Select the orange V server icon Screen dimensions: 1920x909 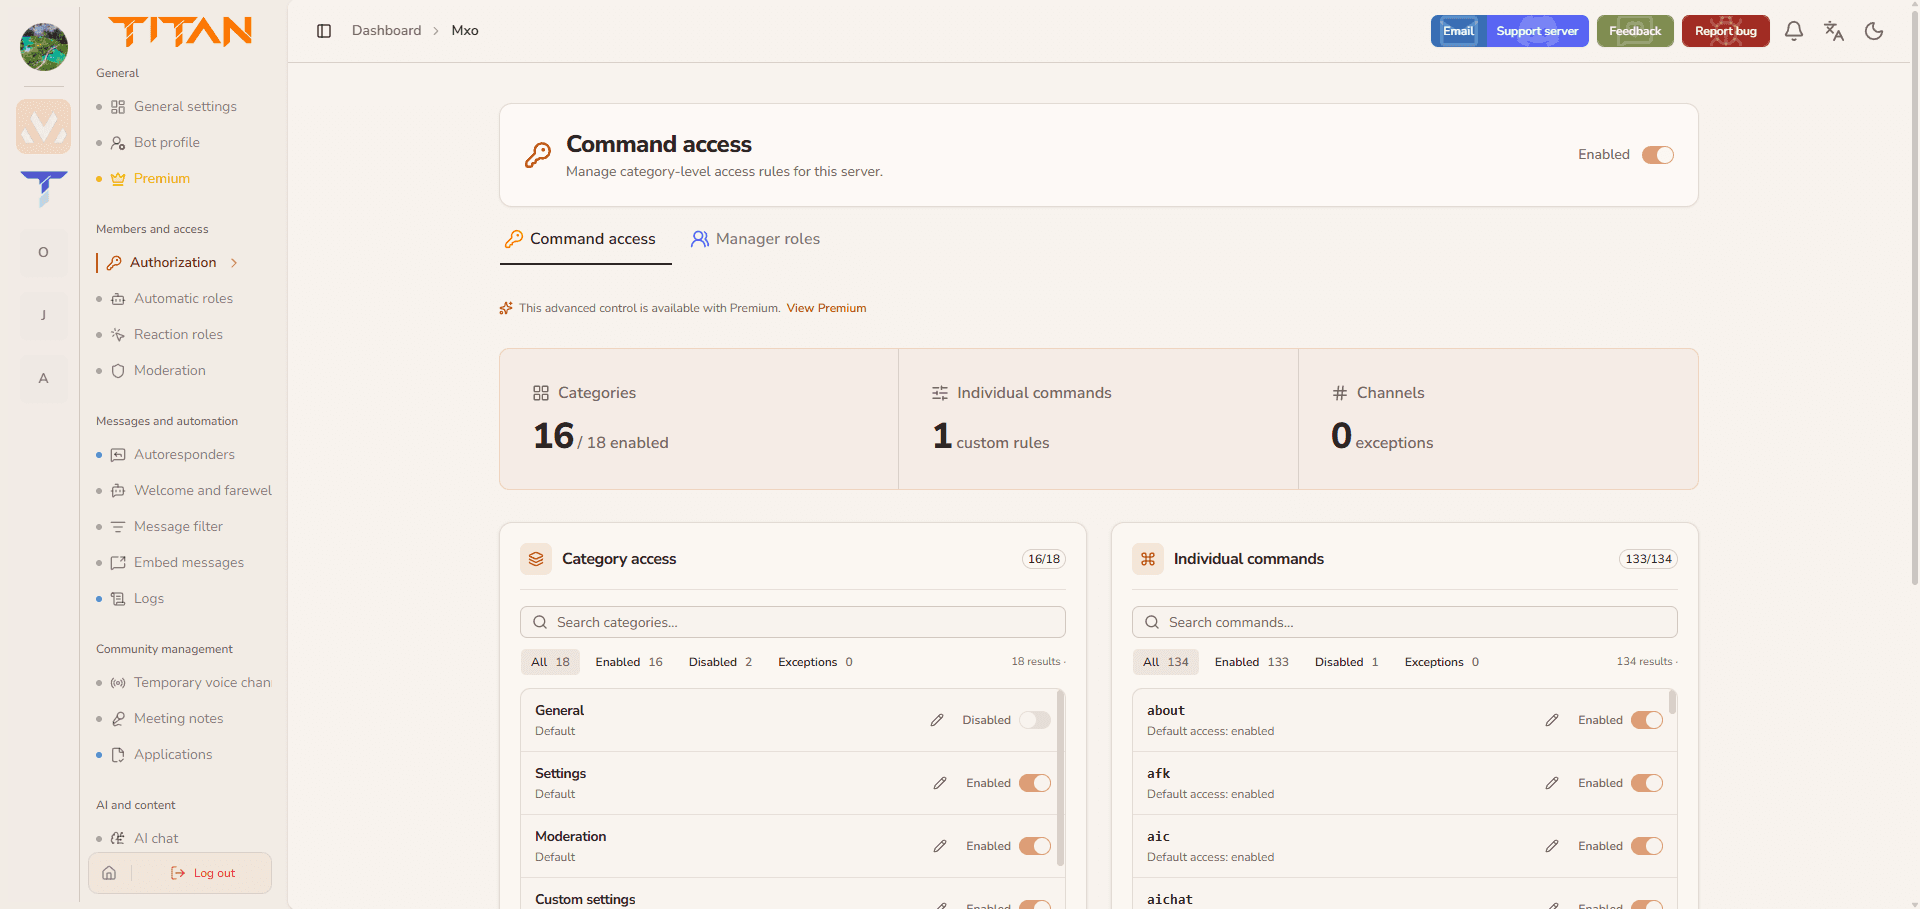pos(43,126)
